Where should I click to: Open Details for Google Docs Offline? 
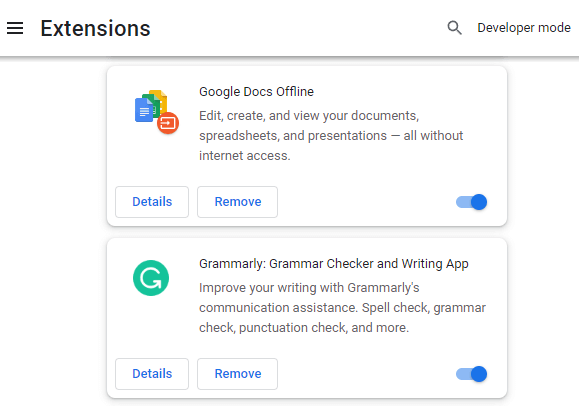(152, 202)
